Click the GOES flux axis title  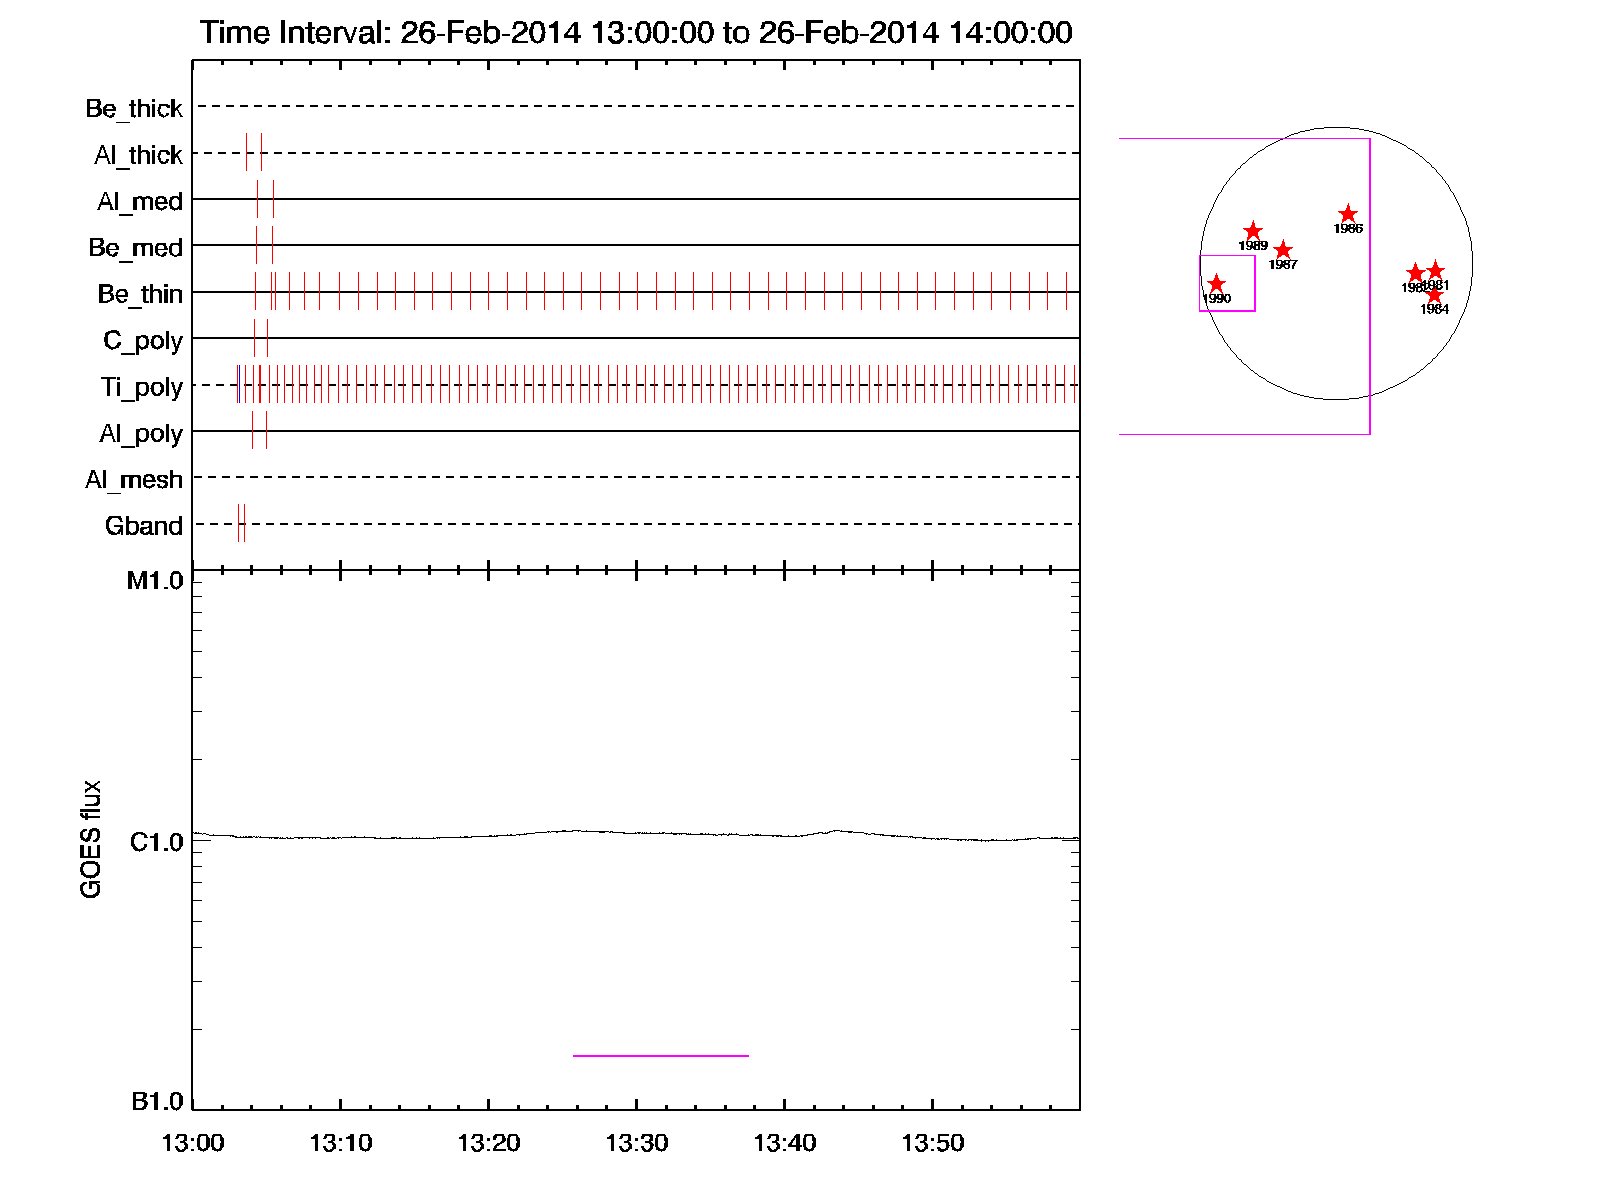pyautogui.click(x=91, y=839)
